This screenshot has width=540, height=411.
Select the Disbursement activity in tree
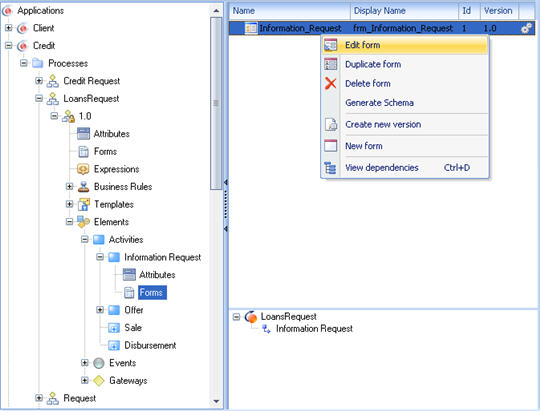150,346
